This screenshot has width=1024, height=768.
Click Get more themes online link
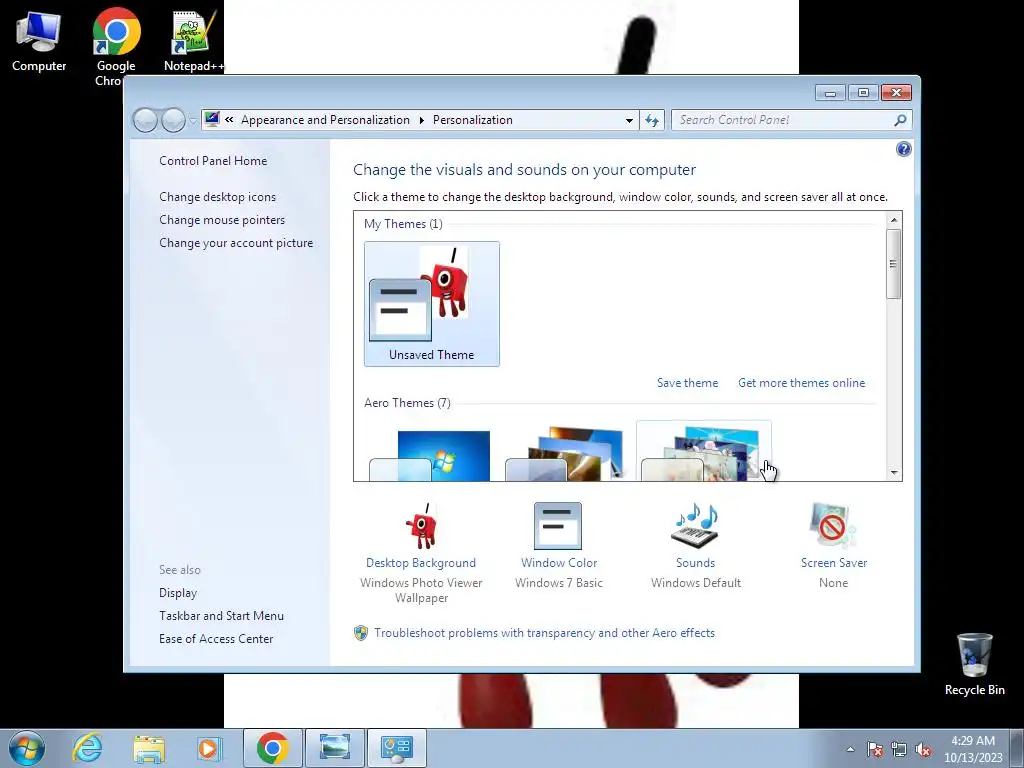pos(801,383)
